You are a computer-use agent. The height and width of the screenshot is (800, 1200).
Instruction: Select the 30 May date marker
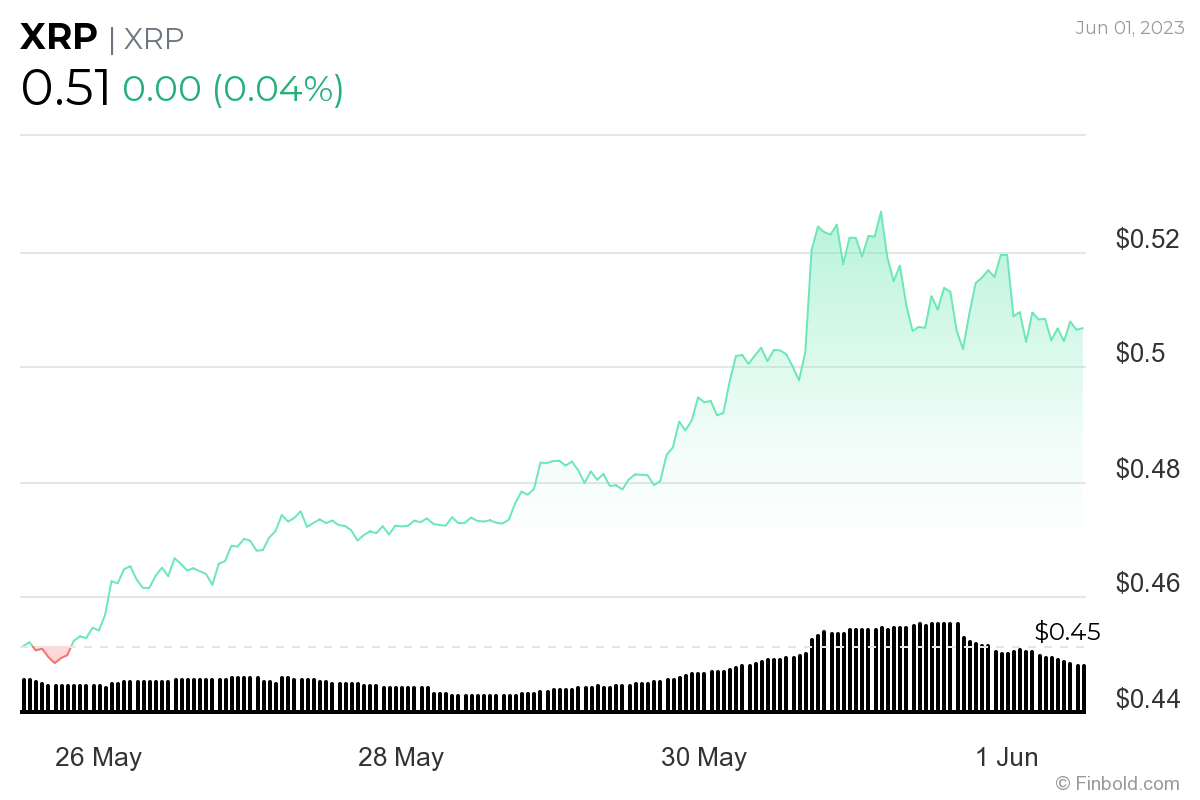[x=704, y=757]
